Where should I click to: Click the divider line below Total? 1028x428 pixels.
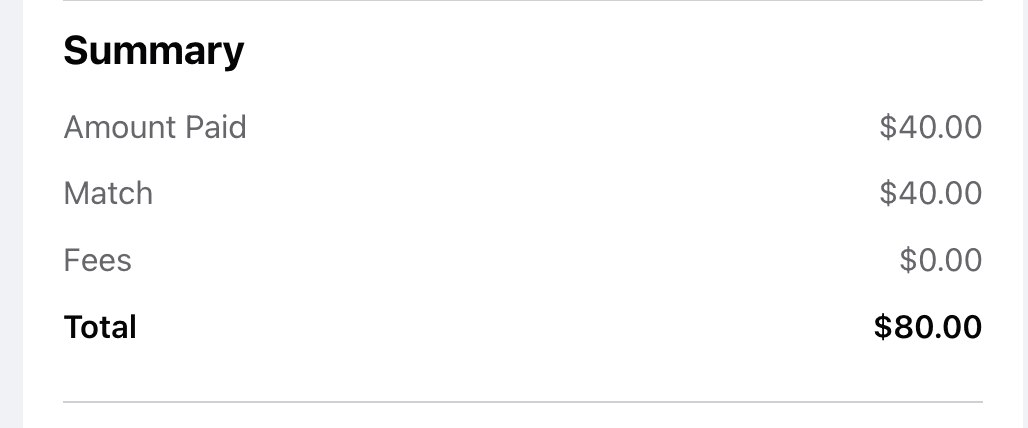523,401
